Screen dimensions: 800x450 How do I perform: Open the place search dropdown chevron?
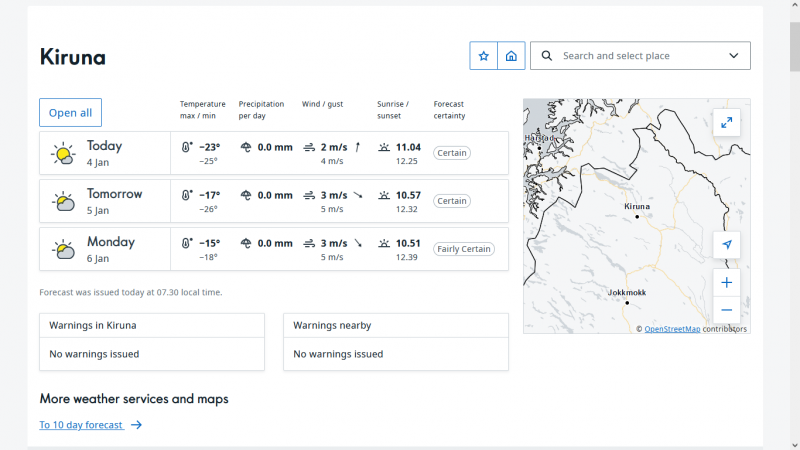734,56
